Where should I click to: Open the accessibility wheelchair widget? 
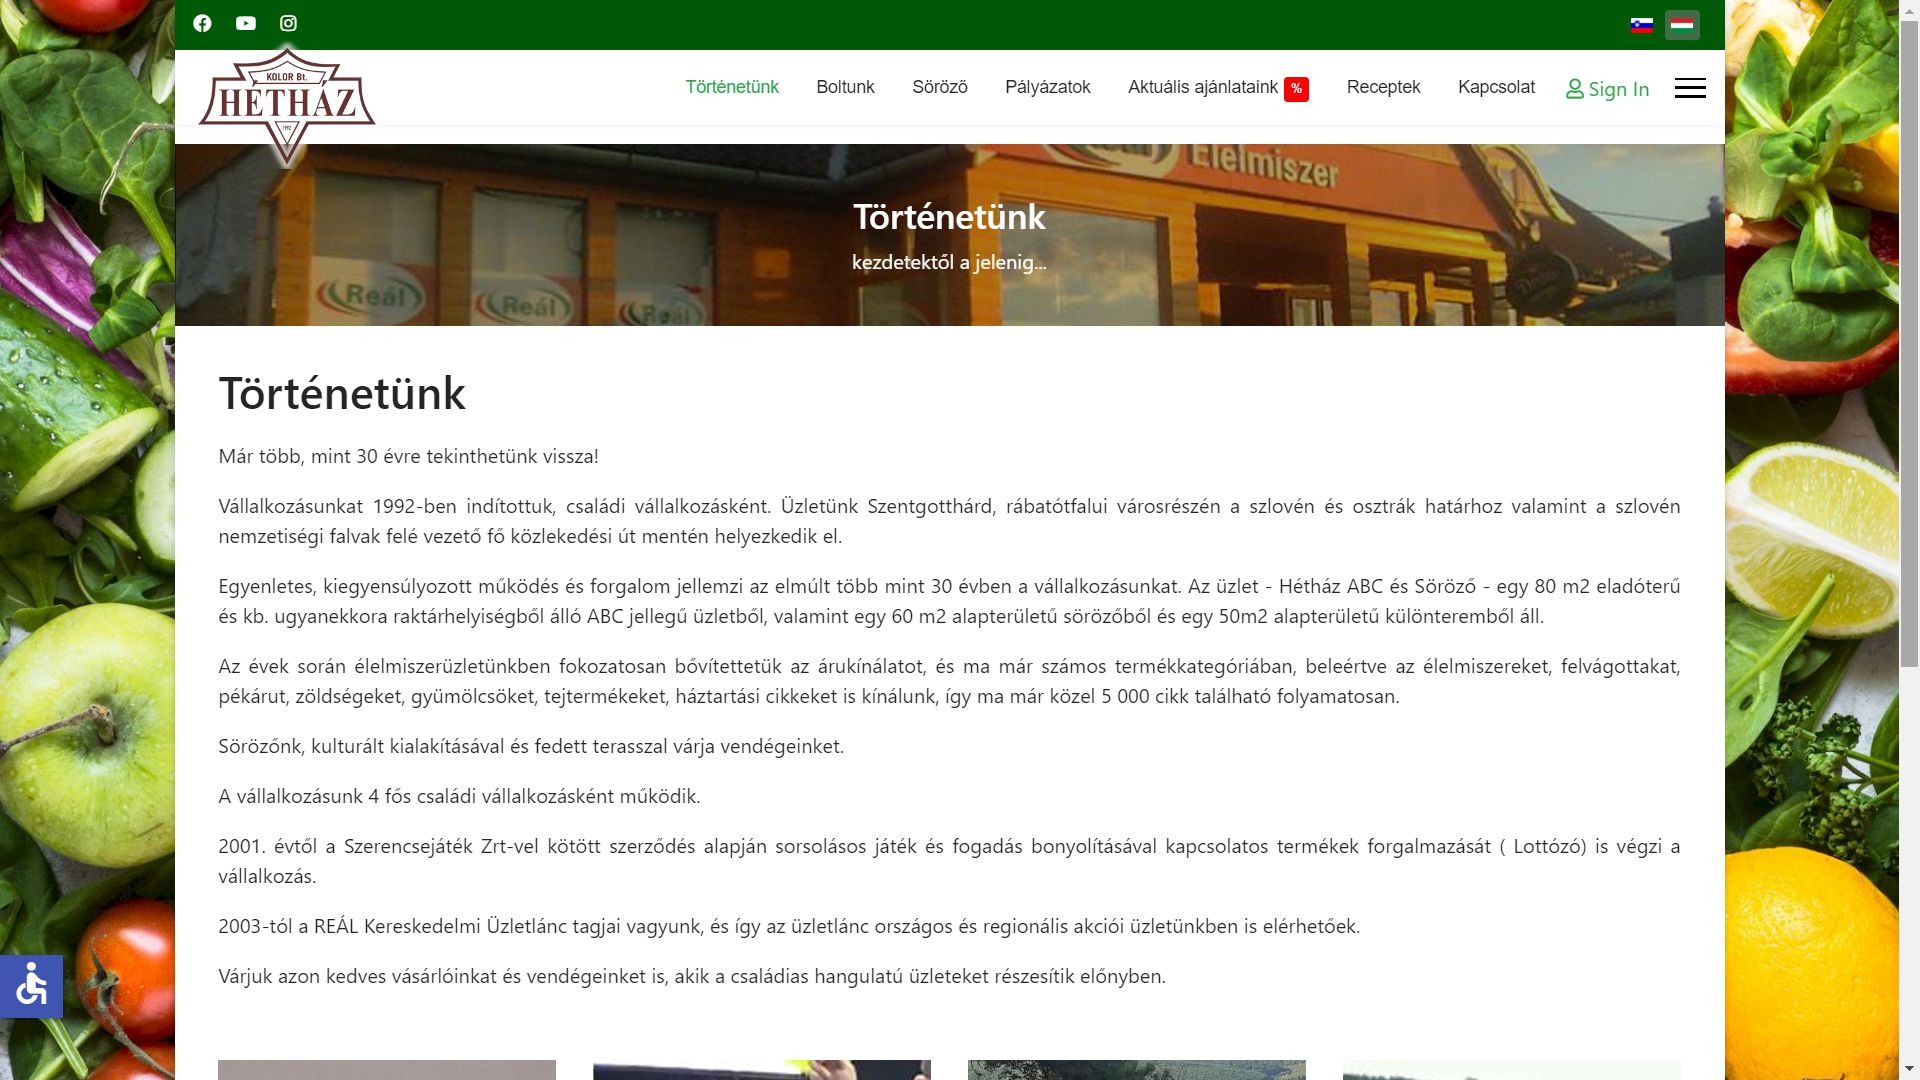[x=31, y=986]
